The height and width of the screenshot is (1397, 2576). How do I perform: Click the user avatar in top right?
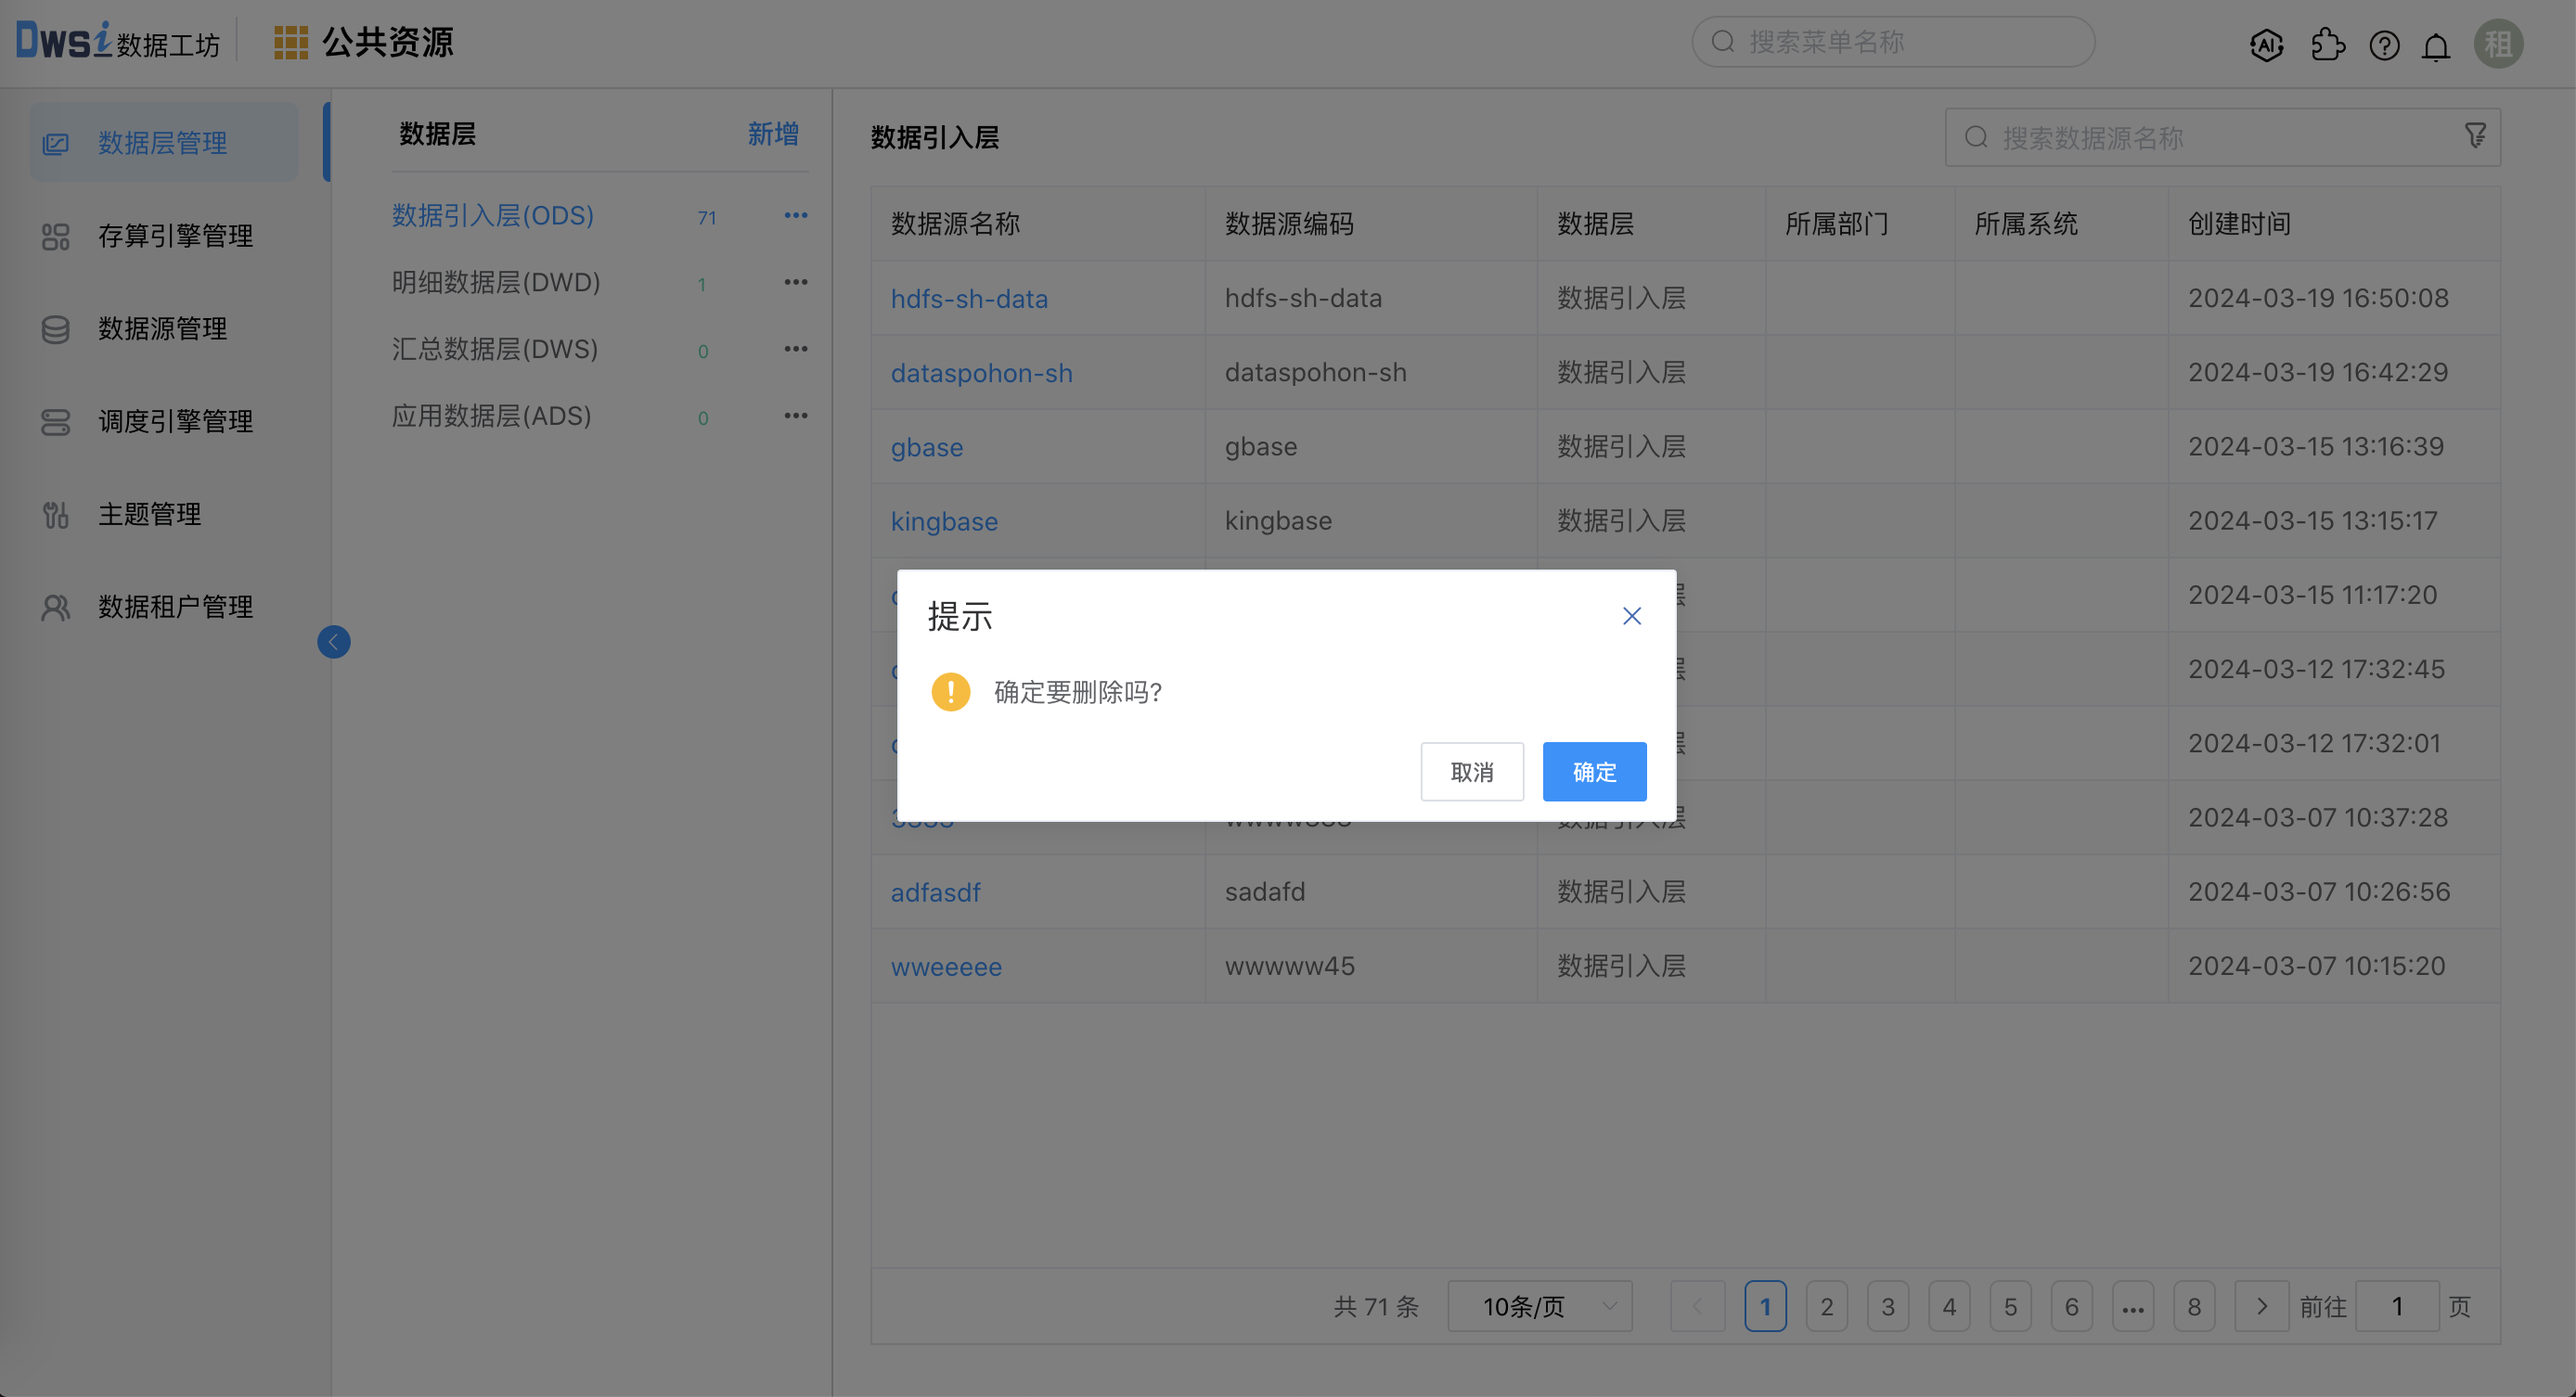[2498, 44]
